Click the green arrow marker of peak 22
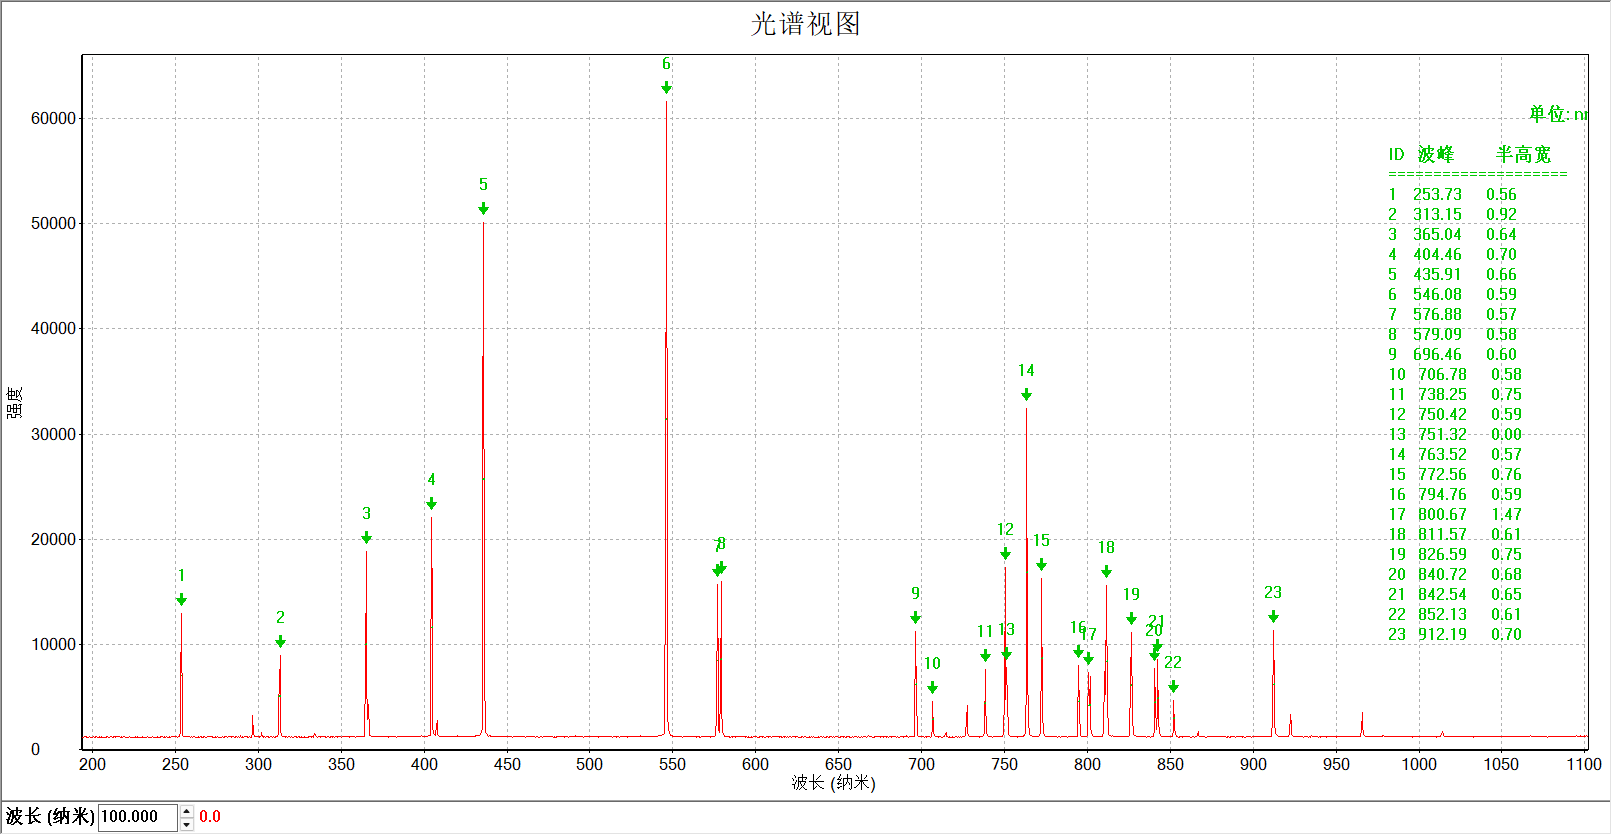This screenshot has height=835, width=1612. pyautogui.click(x=1173, y=687)
